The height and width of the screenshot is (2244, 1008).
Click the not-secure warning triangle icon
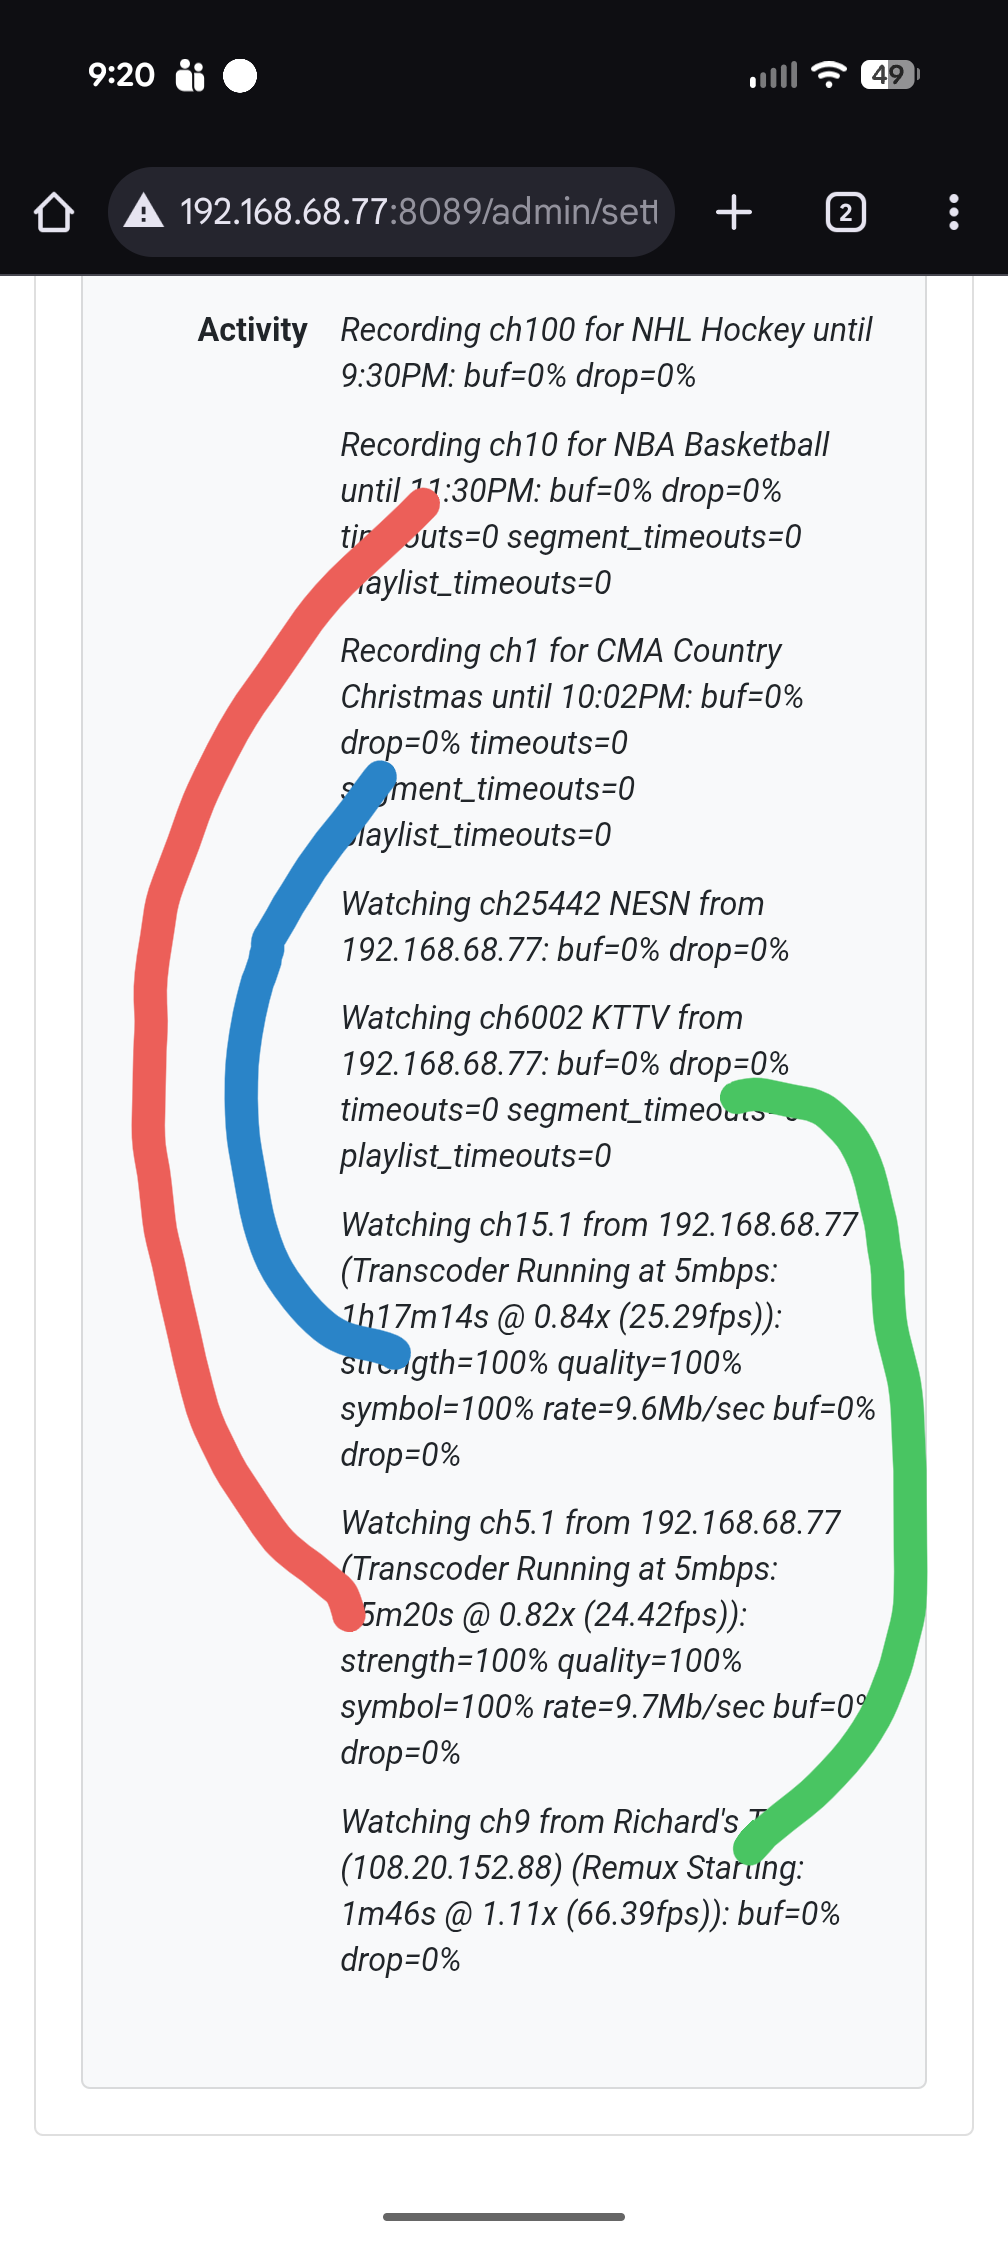pyautogui.click(x=144, y=212)
